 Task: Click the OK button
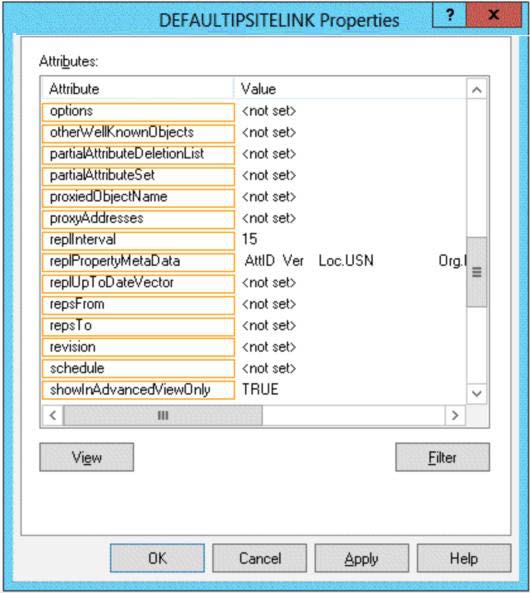click(x=157, y=558)
